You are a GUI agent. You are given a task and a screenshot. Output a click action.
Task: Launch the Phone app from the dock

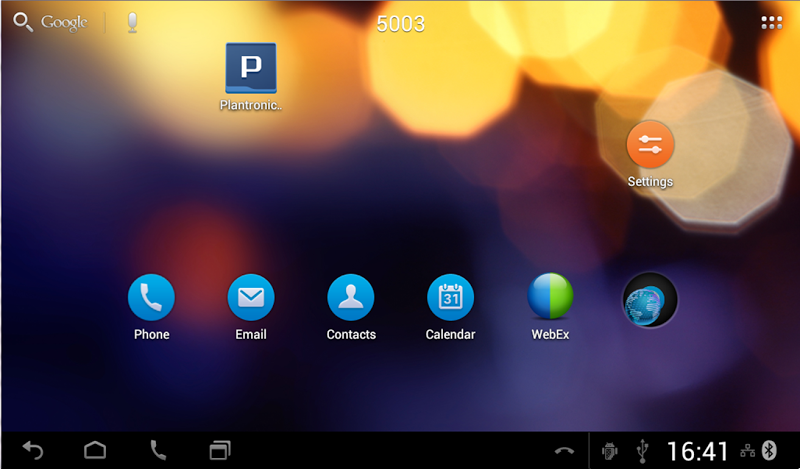tap(151, 296)
